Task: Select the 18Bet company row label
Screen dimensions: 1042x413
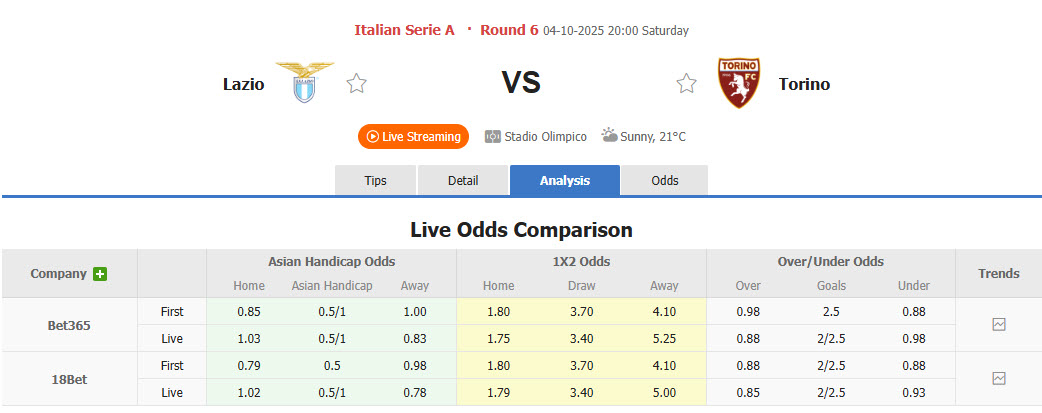Action: pos(69,378)
